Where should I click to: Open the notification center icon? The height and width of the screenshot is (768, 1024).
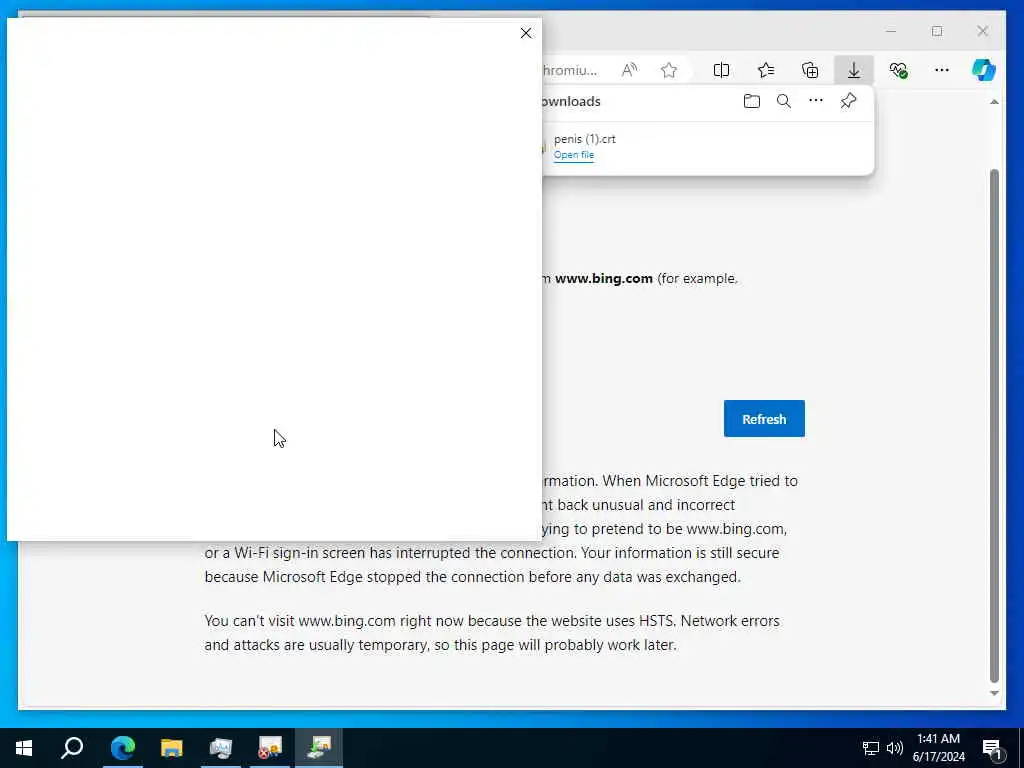pos(993,749)
